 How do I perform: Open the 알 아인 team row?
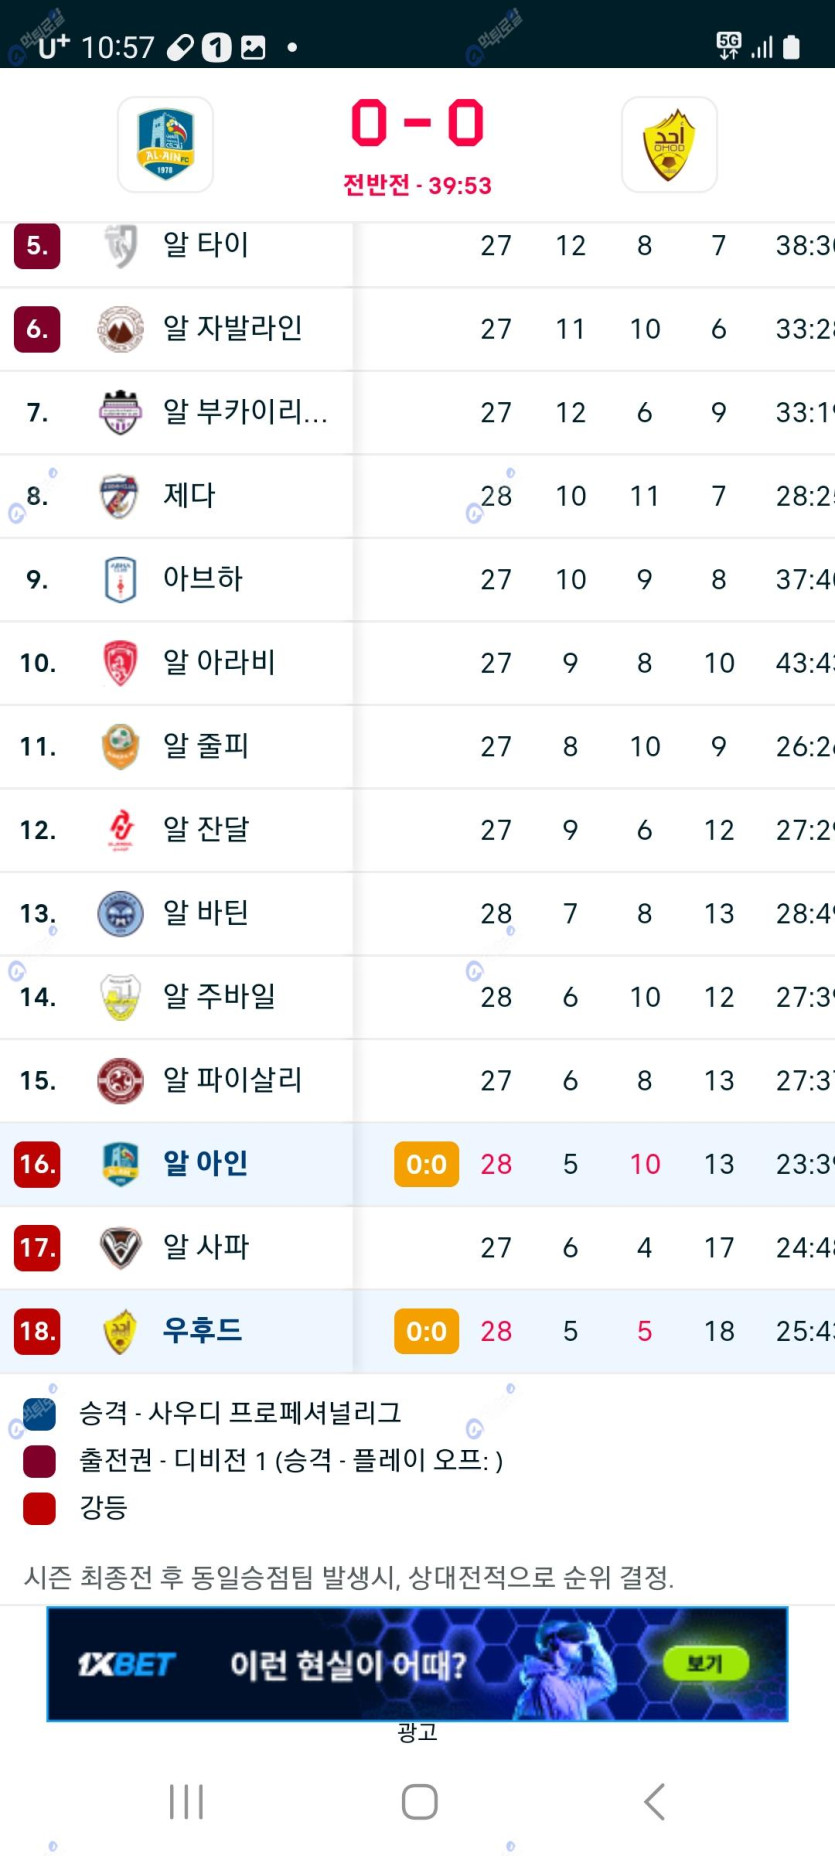417,1164
